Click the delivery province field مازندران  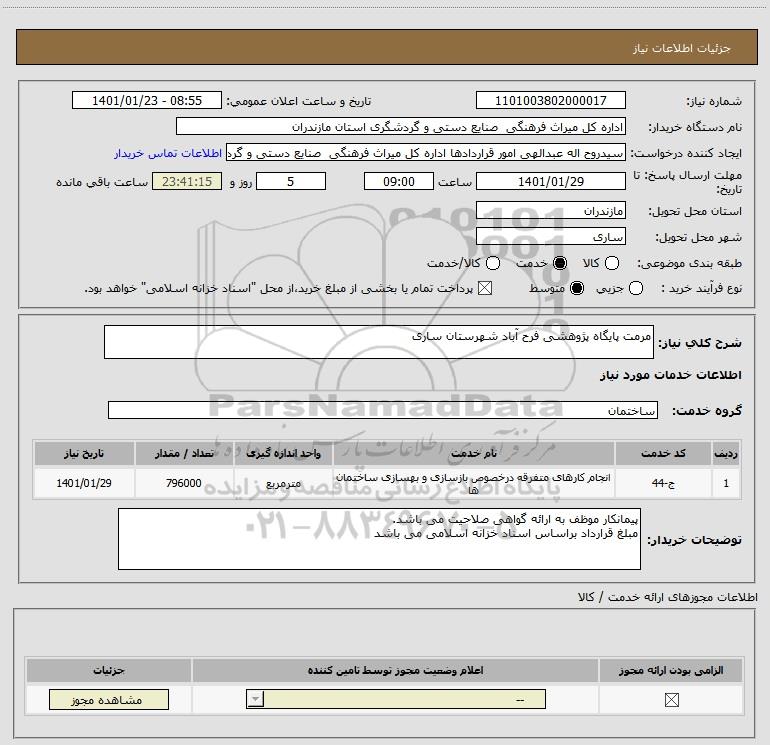(550, 211)
